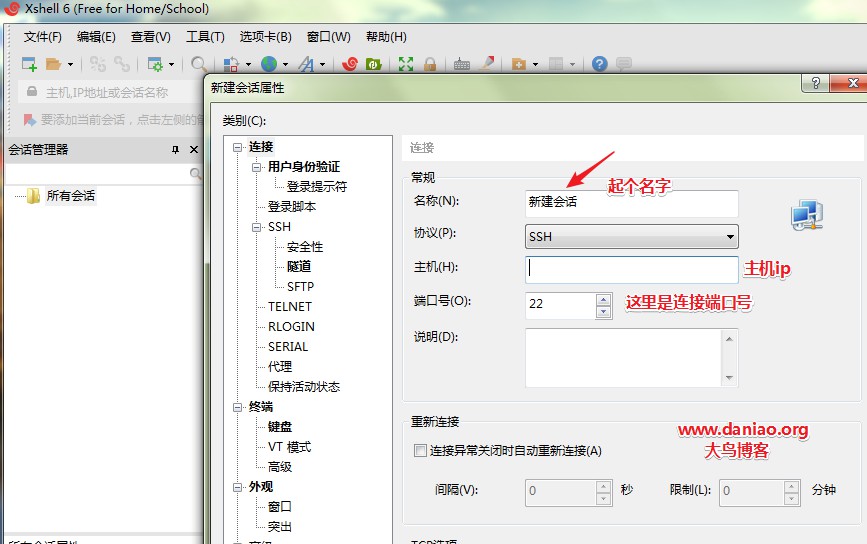This screenshot has width=867, height=544.
Task: Click the greyed chat bubble icon
Action: point(624,64)
